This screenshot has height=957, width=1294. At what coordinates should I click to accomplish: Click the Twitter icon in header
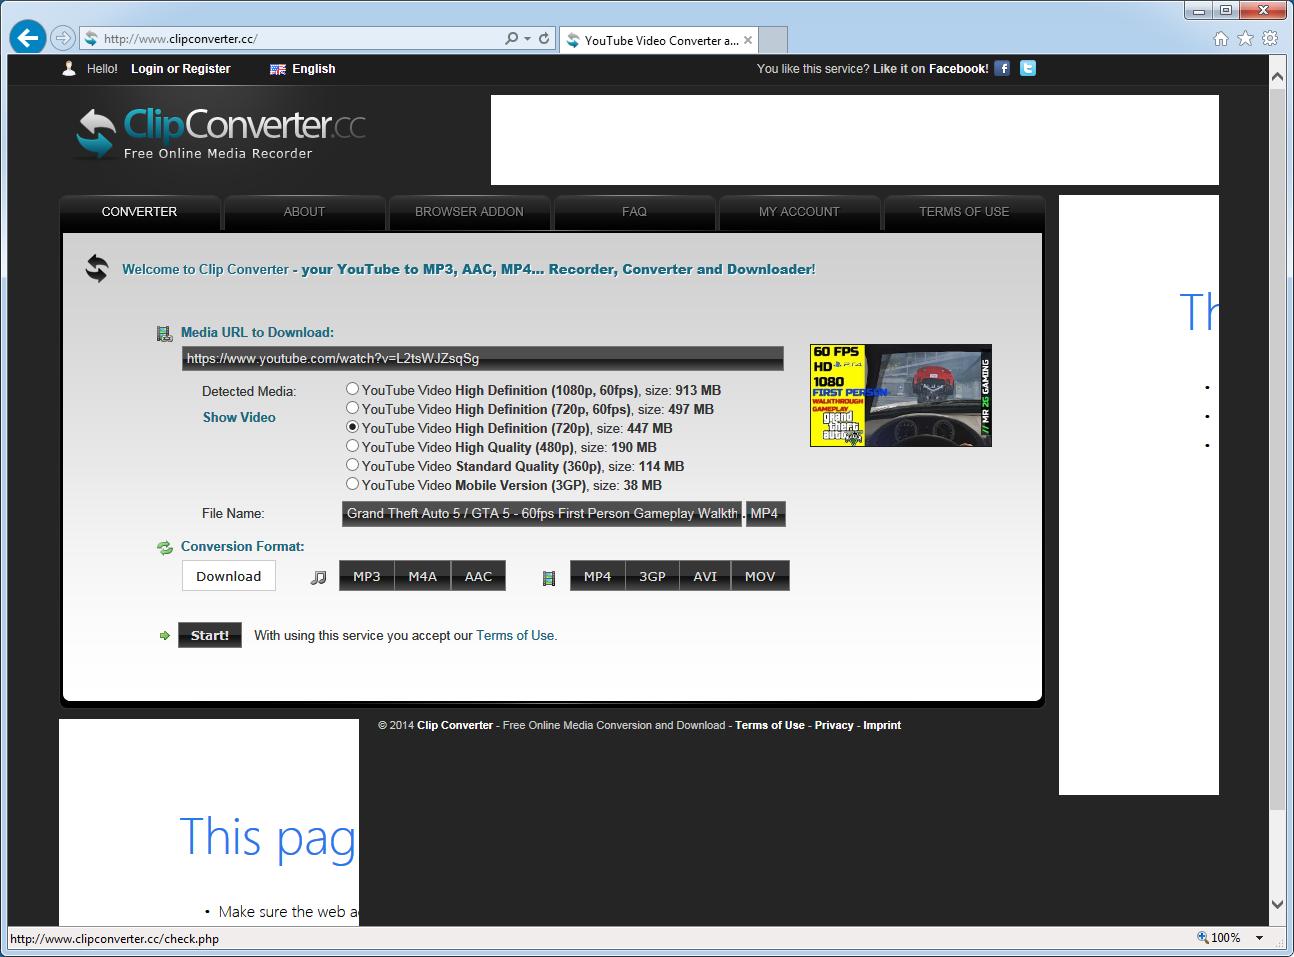[x=1028, y=68]
